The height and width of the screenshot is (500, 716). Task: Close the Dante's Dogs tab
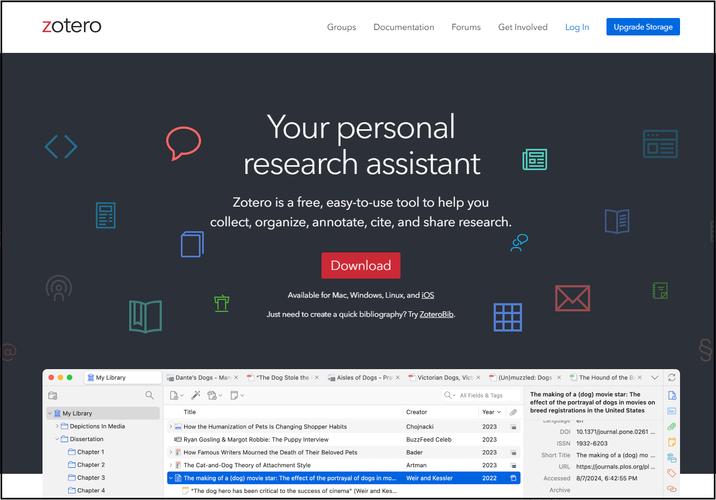pos(236,378)
